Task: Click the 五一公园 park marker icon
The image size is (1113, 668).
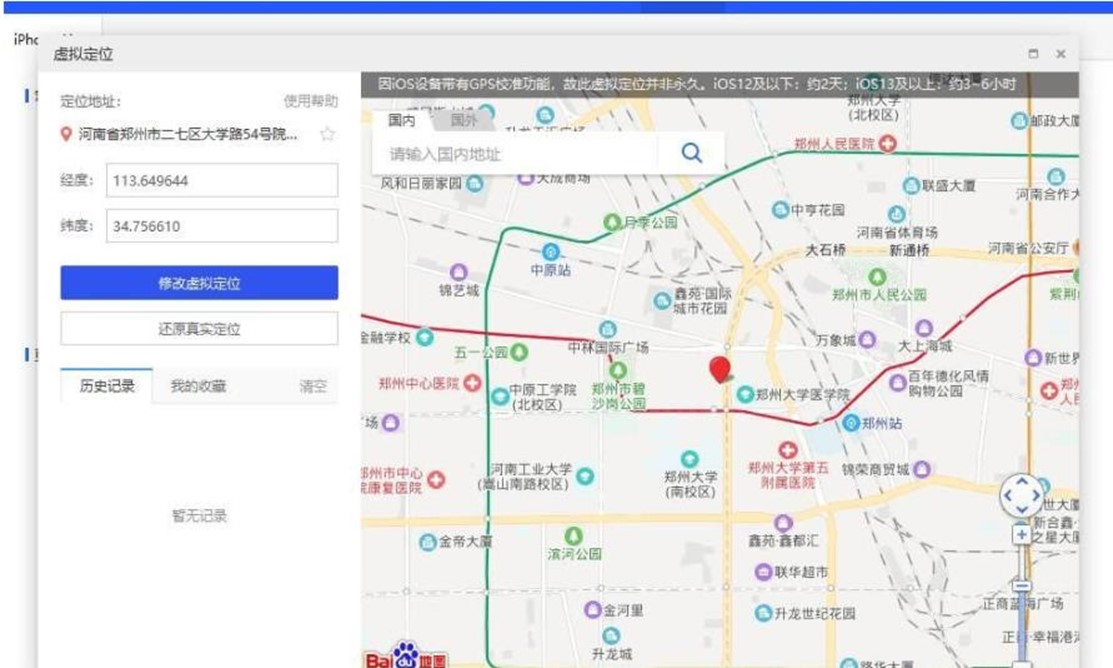Action: coord(519,351)
